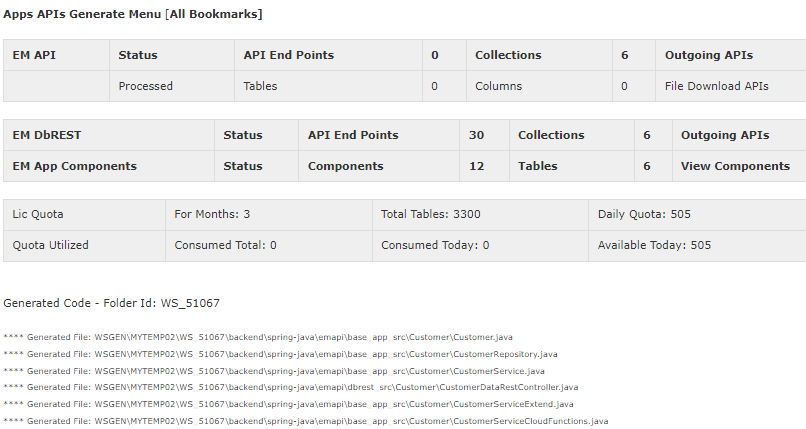Viewport: 806px width, 429px height.
Task: Click EM API Status cell
Action: (x=138, y=55)
